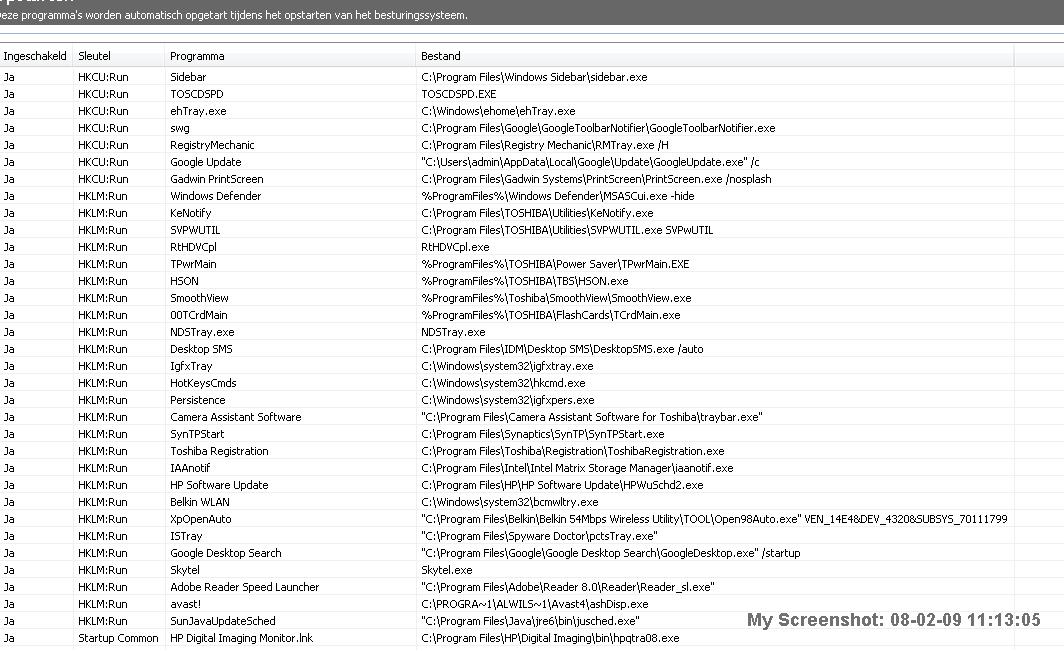Viewport: 1064px width, 651px height.
Task: Select the TOSCDSPD program row
Action: point(197,94)
